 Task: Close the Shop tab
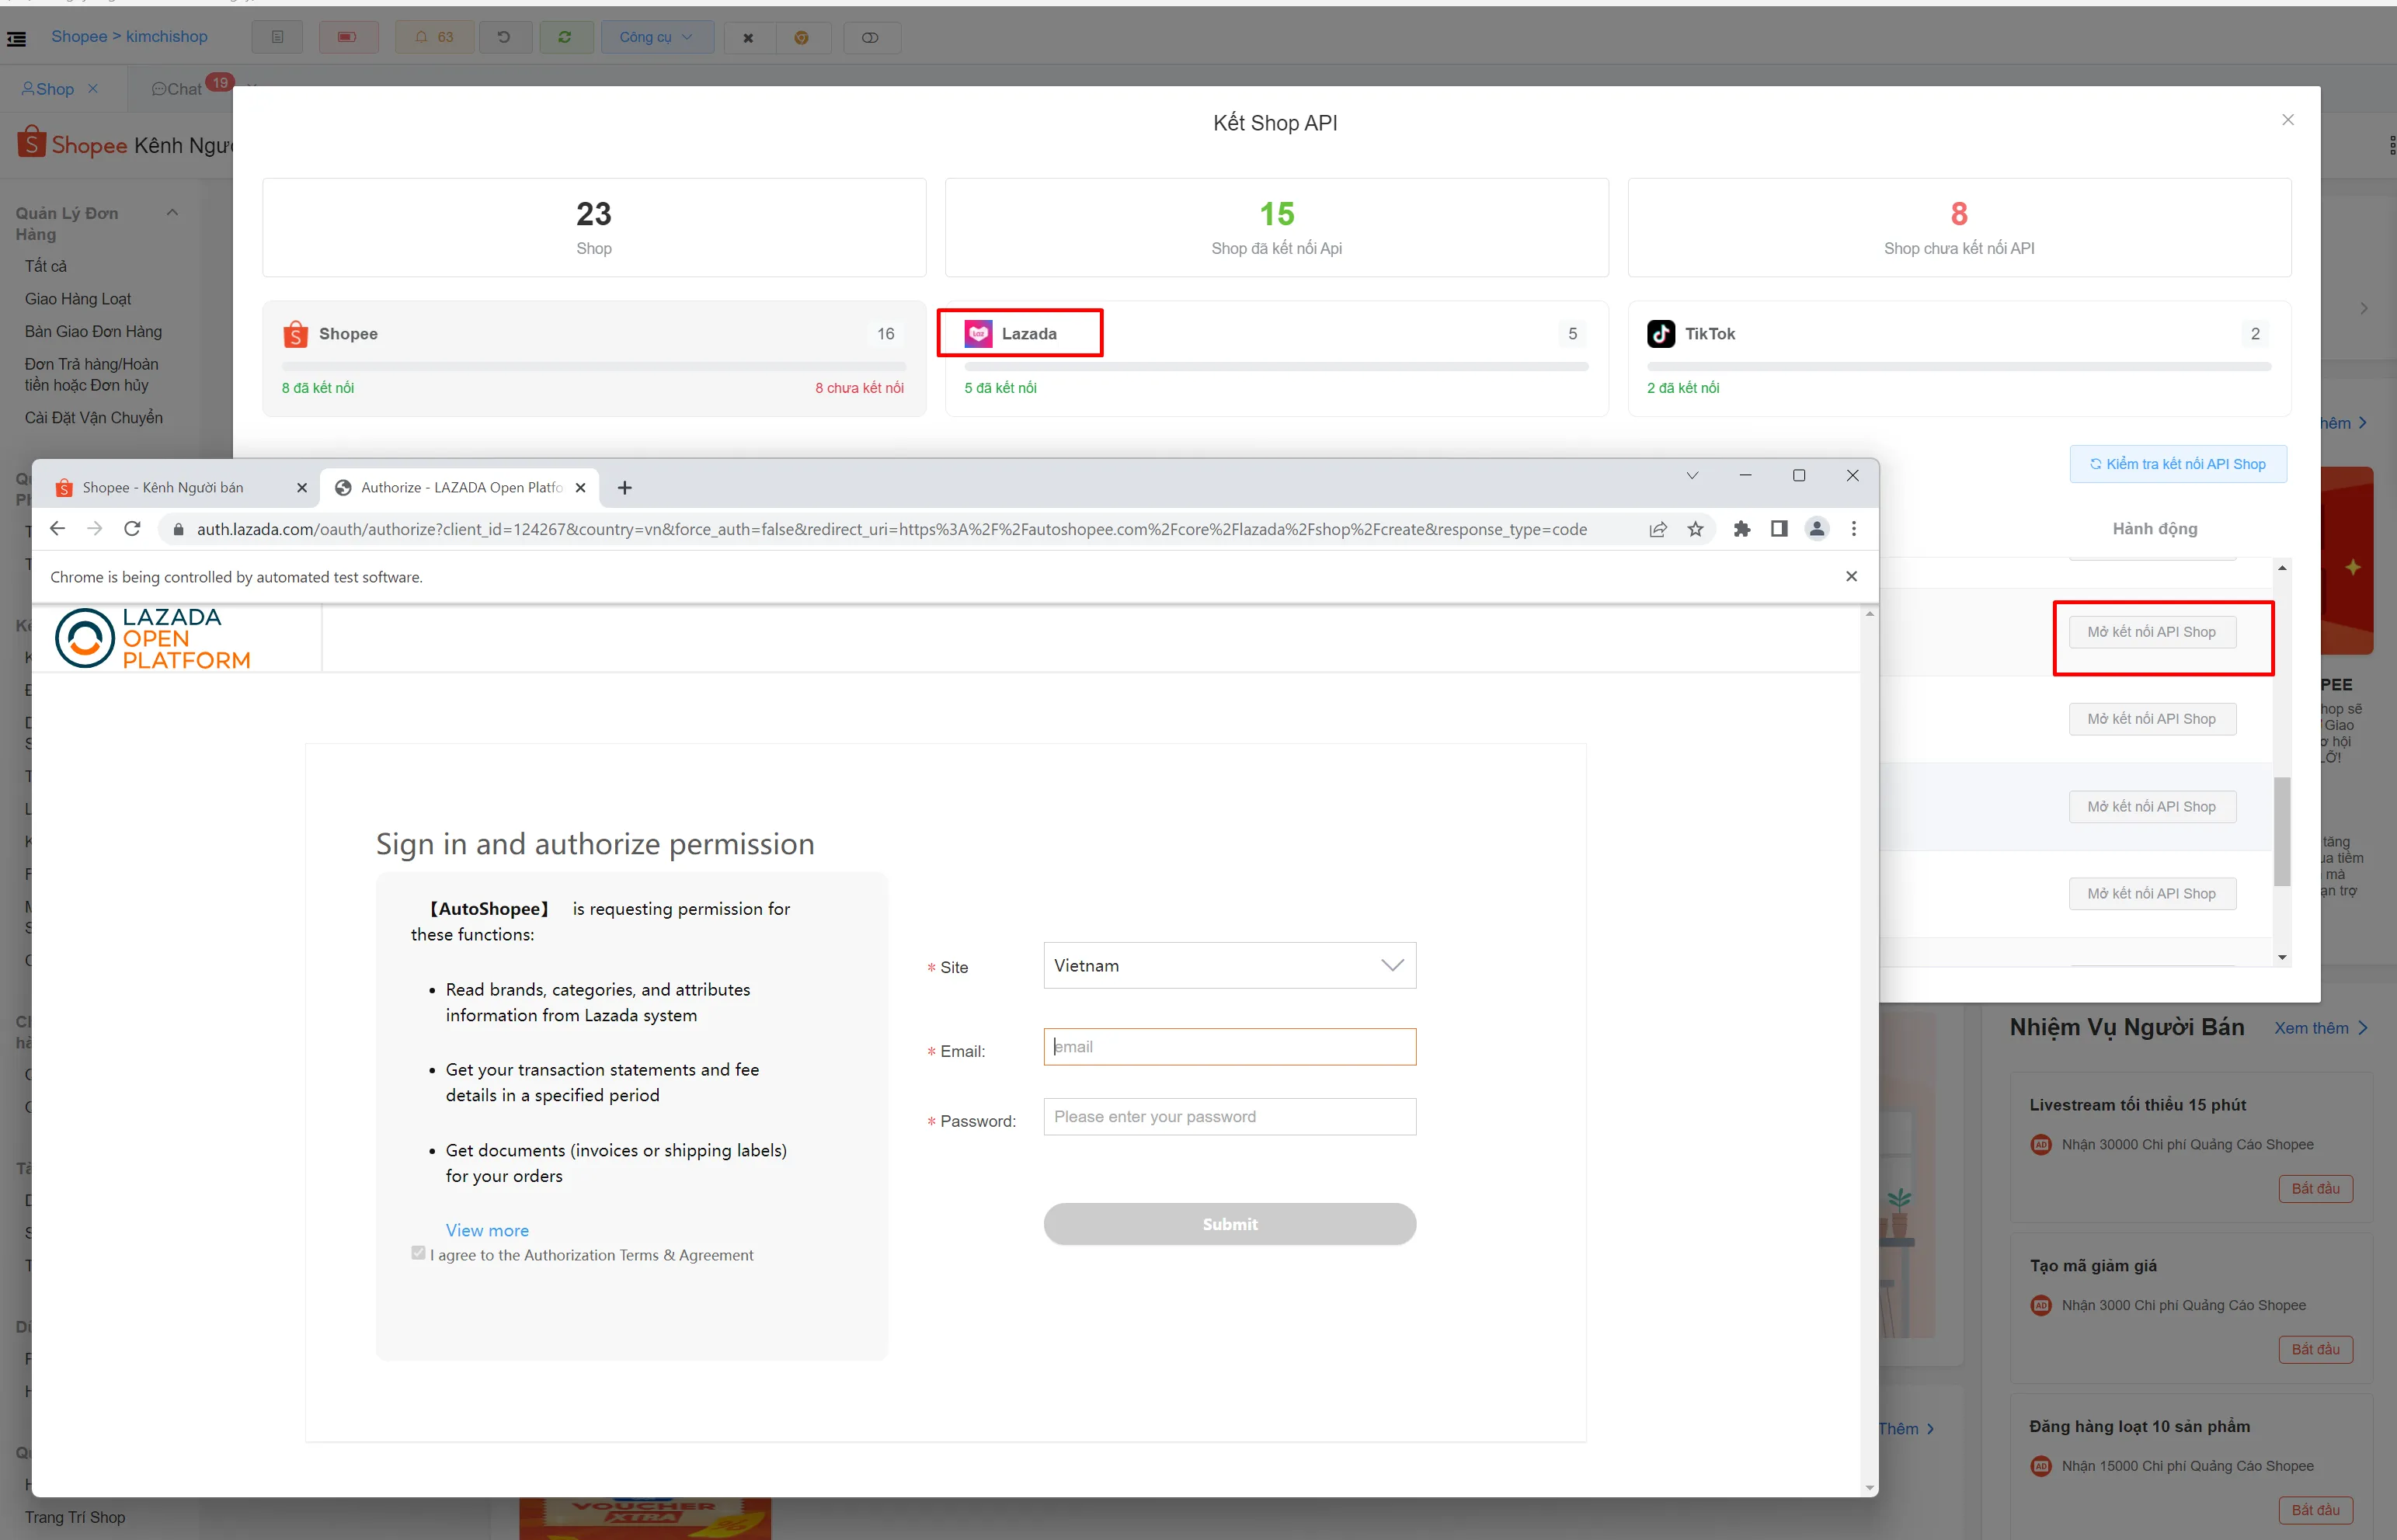(x=93, y=89)
